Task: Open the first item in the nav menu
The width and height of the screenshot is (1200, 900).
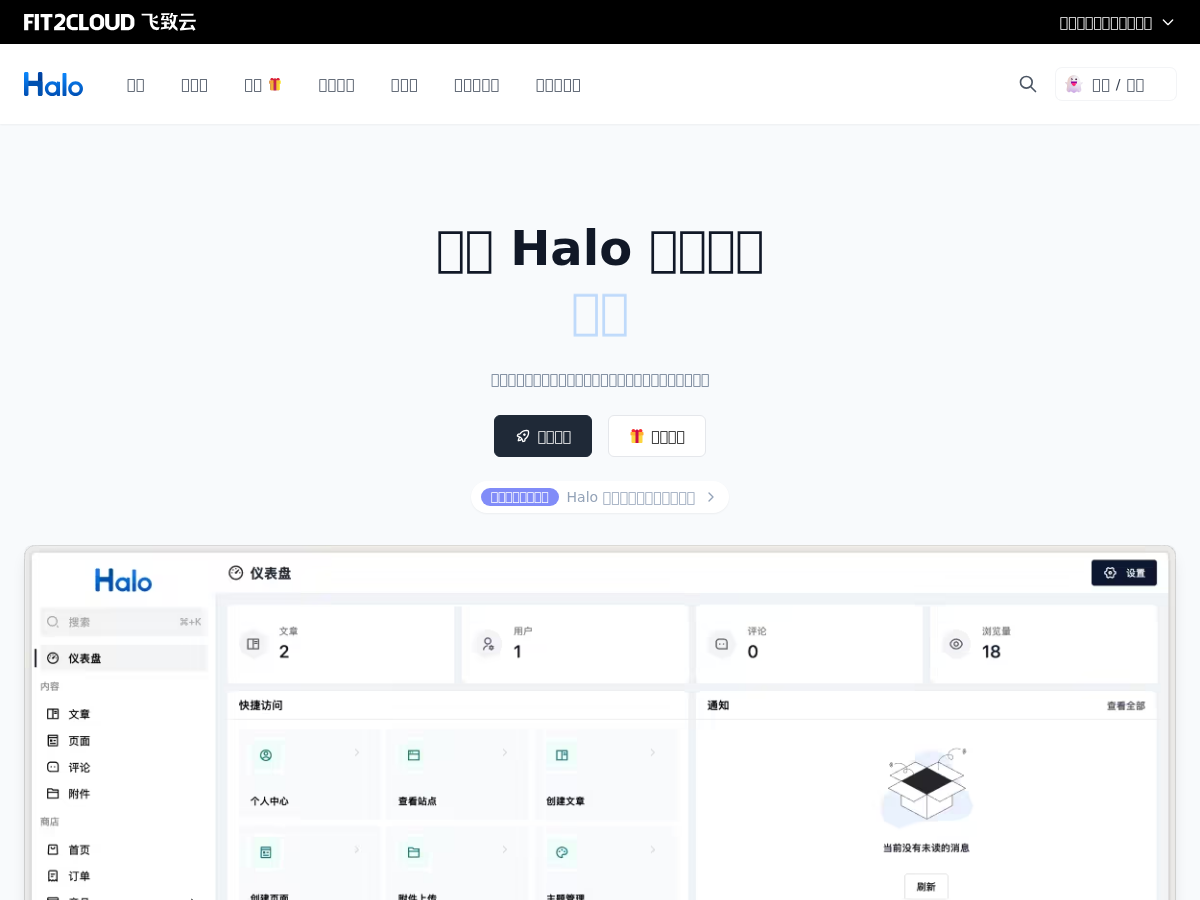Action: tap(136, 85)
